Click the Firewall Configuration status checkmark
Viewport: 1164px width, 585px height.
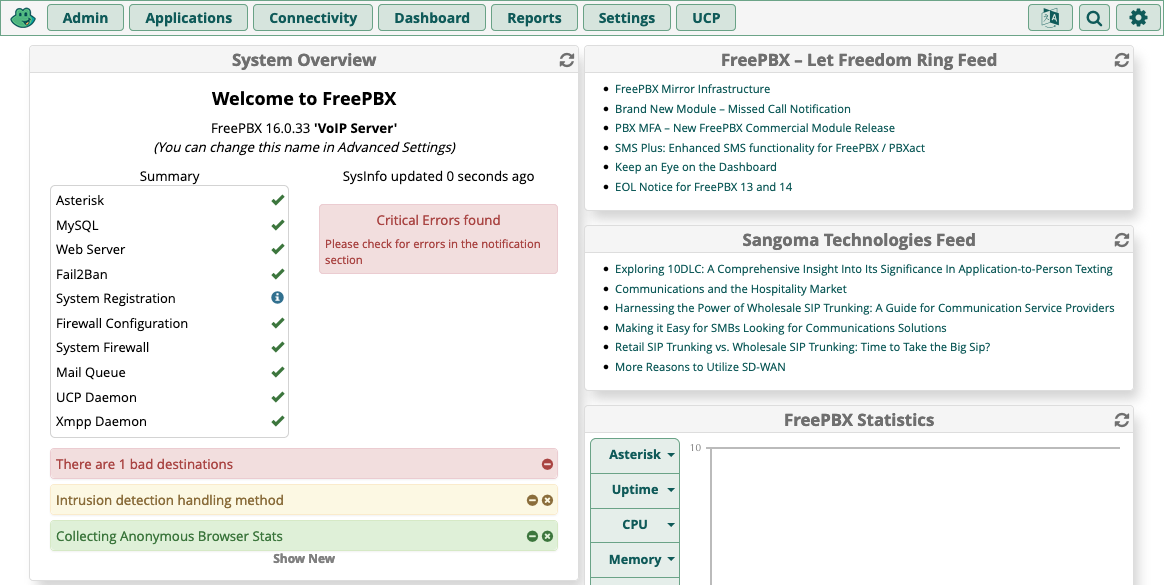(x=278, y=322)
